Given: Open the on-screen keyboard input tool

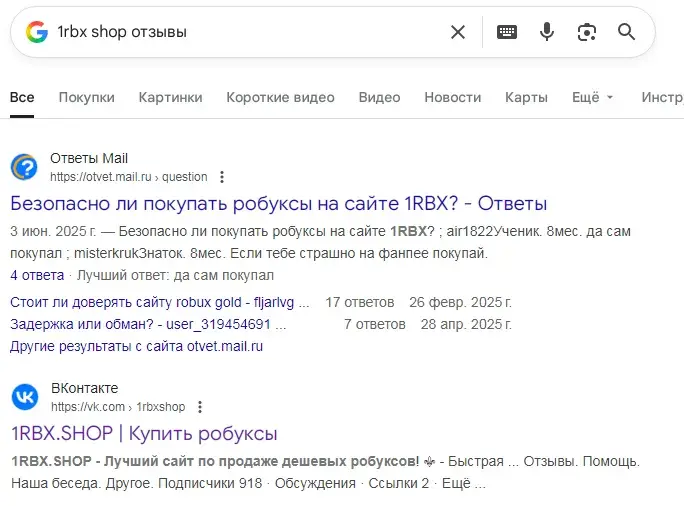Looking at the screenshot, I should 507,32.
